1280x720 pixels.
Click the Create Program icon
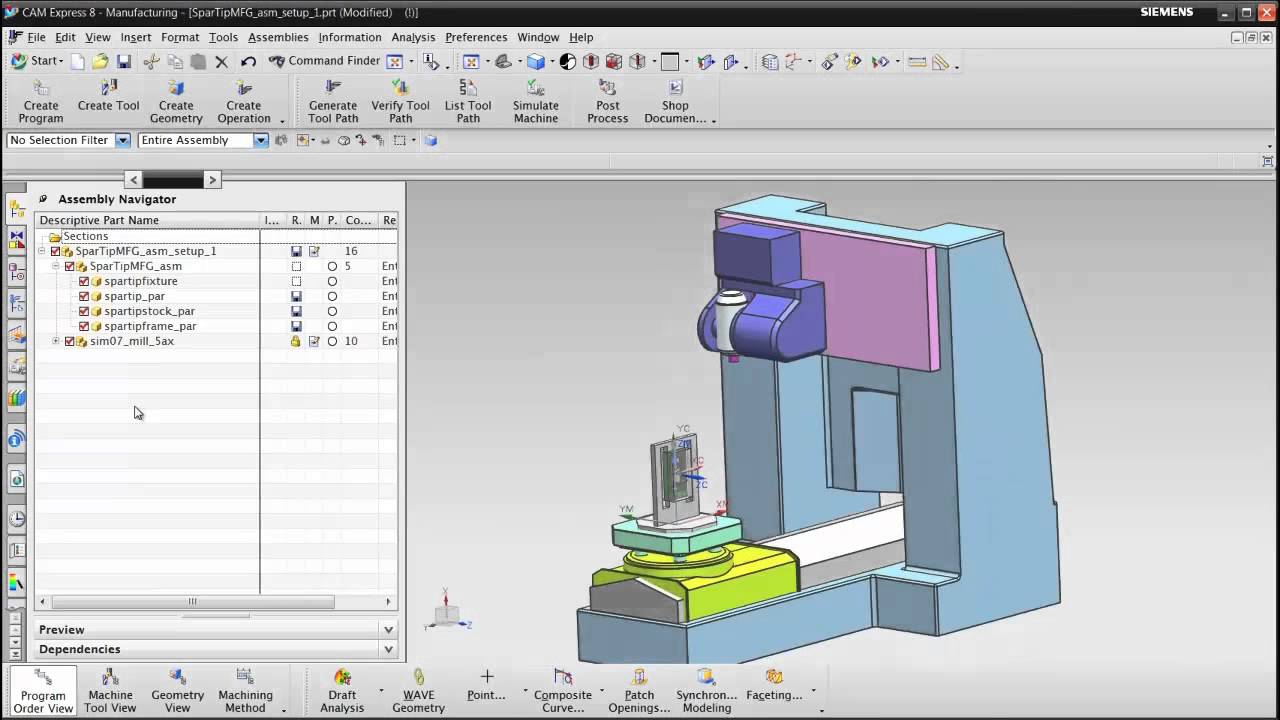[x=41, y=88]
